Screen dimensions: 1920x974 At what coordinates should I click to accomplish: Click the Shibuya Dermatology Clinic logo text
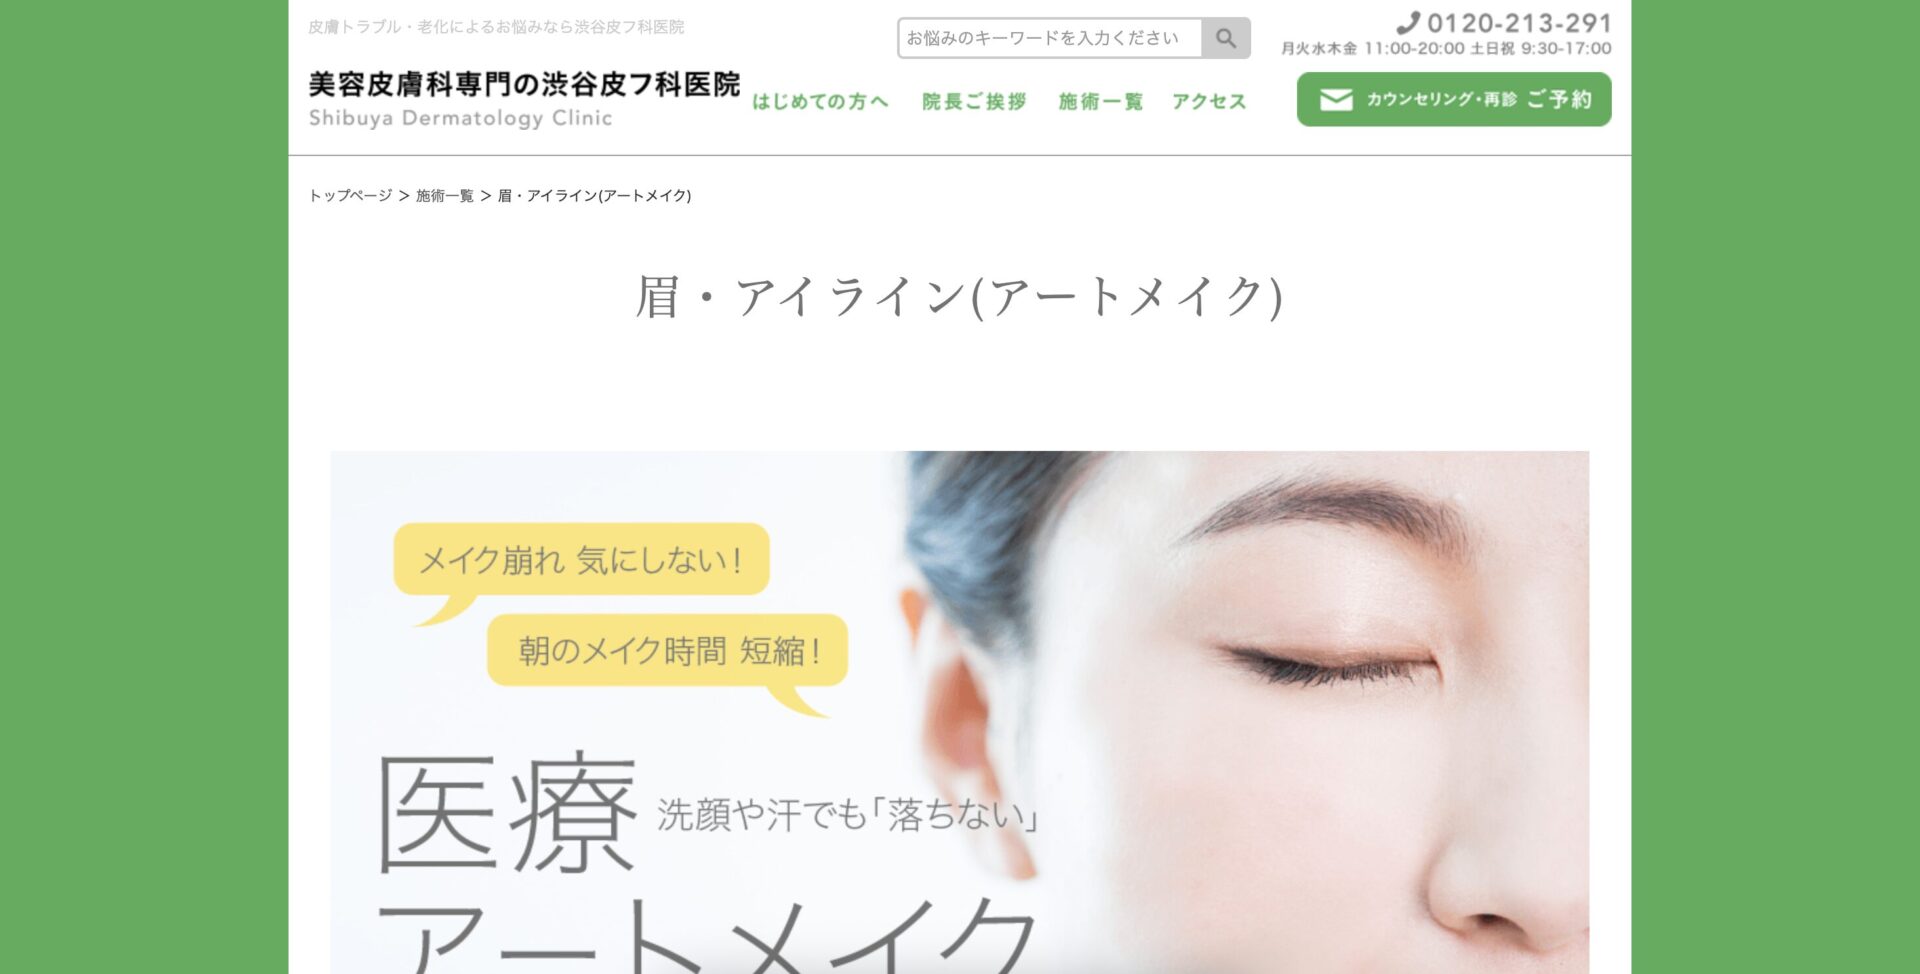coord(460,118)
